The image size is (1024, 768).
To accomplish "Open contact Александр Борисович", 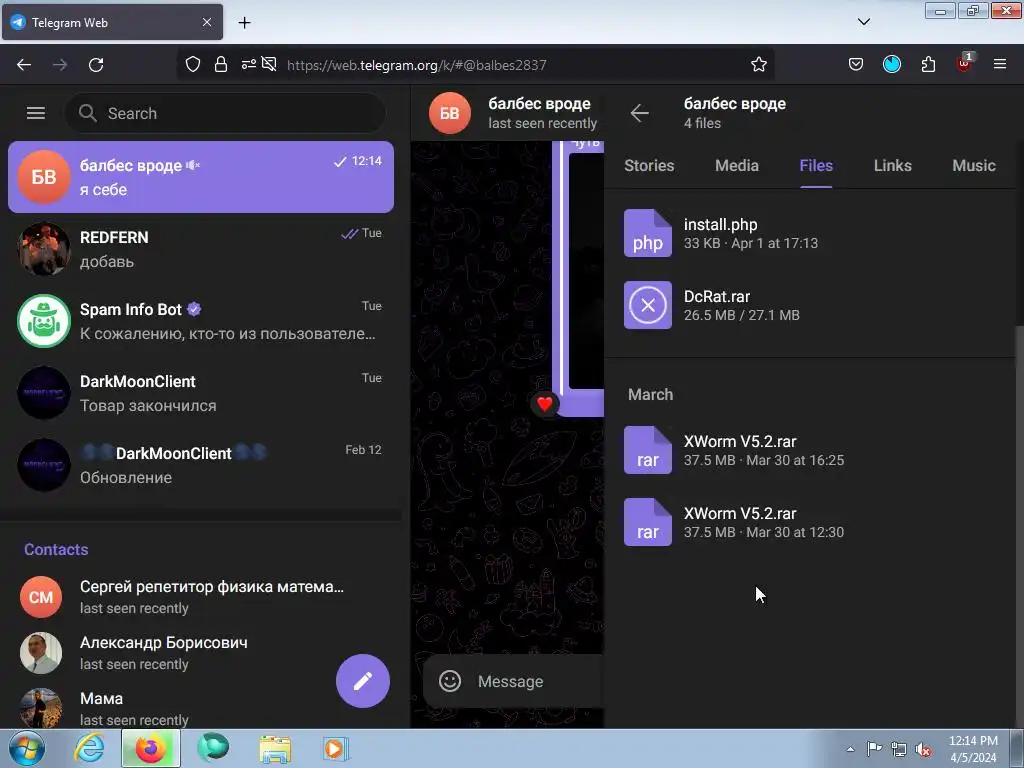I will (x=200, y=652).
